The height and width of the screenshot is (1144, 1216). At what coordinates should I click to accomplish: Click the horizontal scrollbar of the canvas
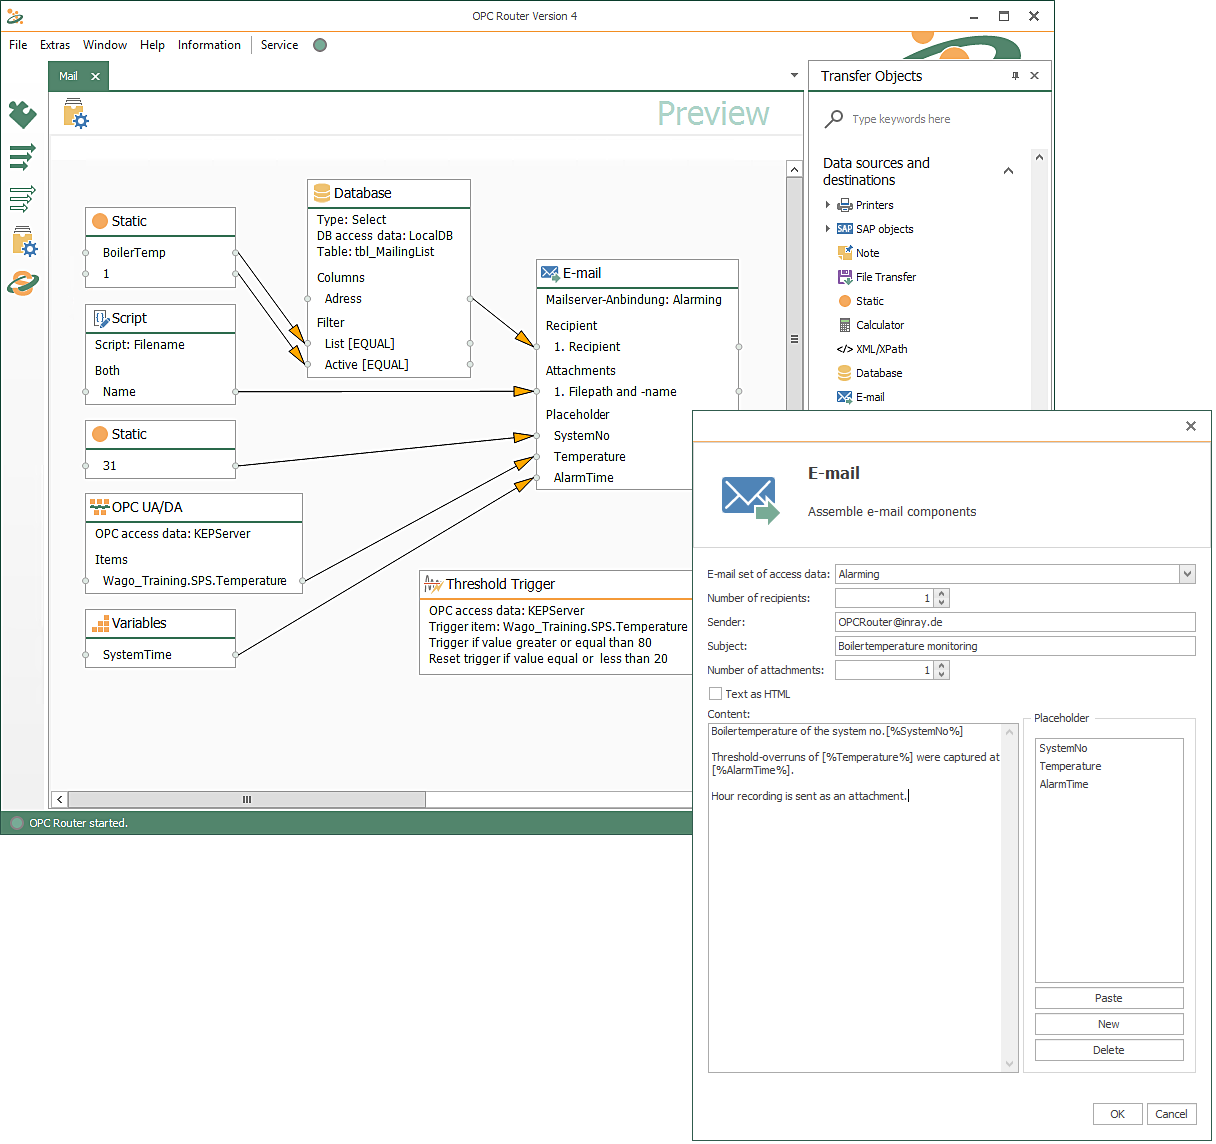(x=246, y=799)
